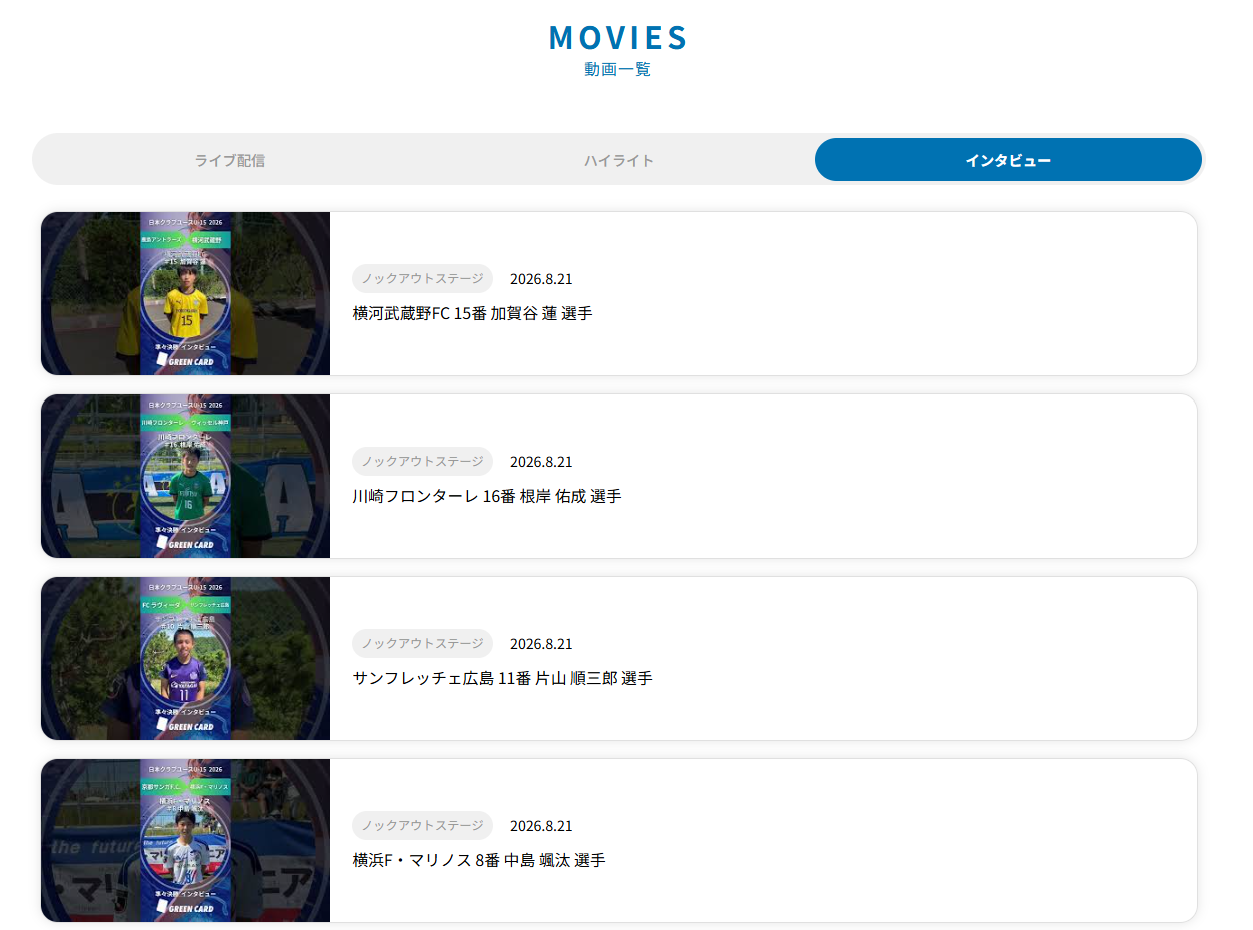Click the 2026.8.21 date on 横河武蔵野FC card

[541, 279]
